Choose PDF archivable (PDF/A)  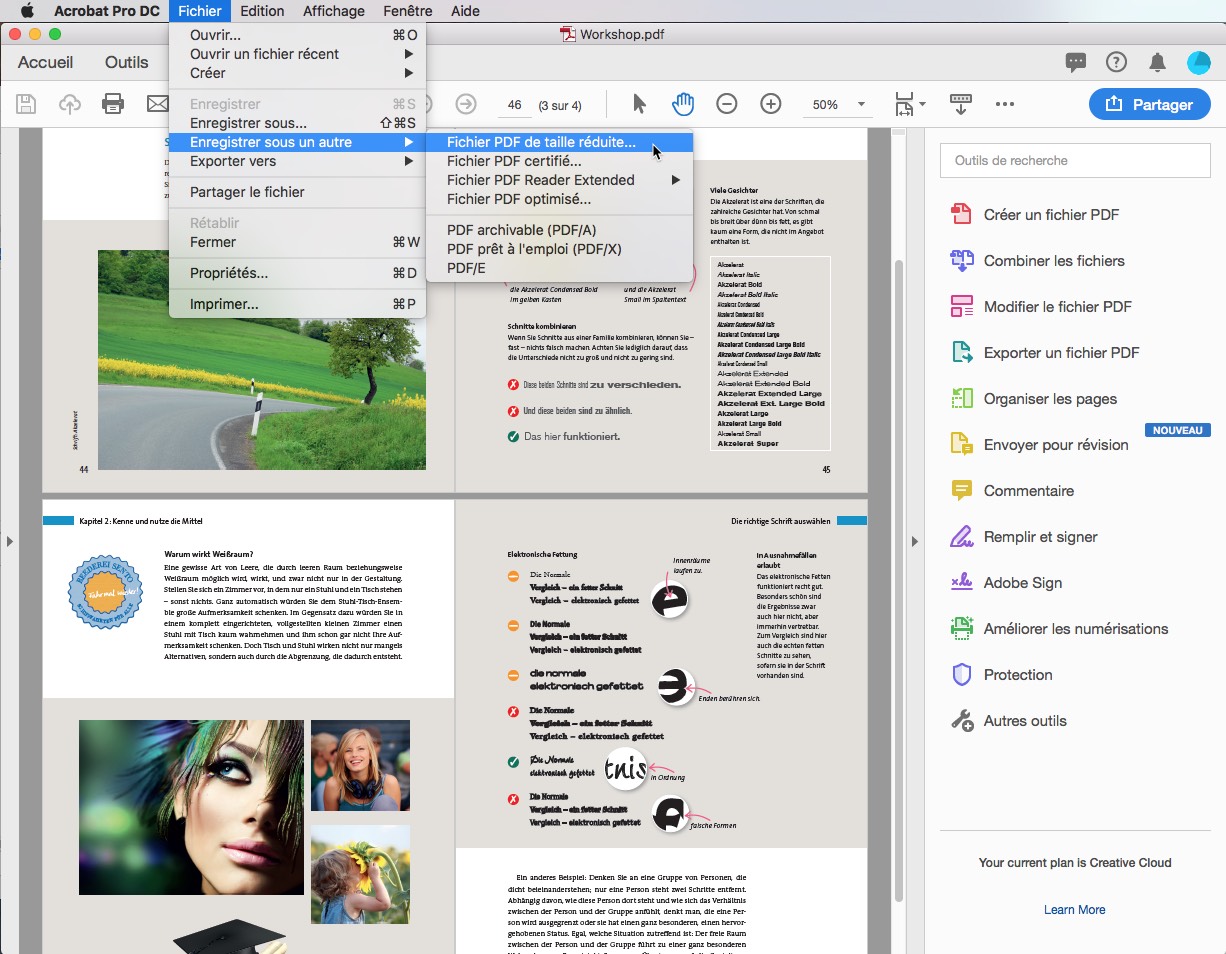pyautogui.click(x=560, y=230)
